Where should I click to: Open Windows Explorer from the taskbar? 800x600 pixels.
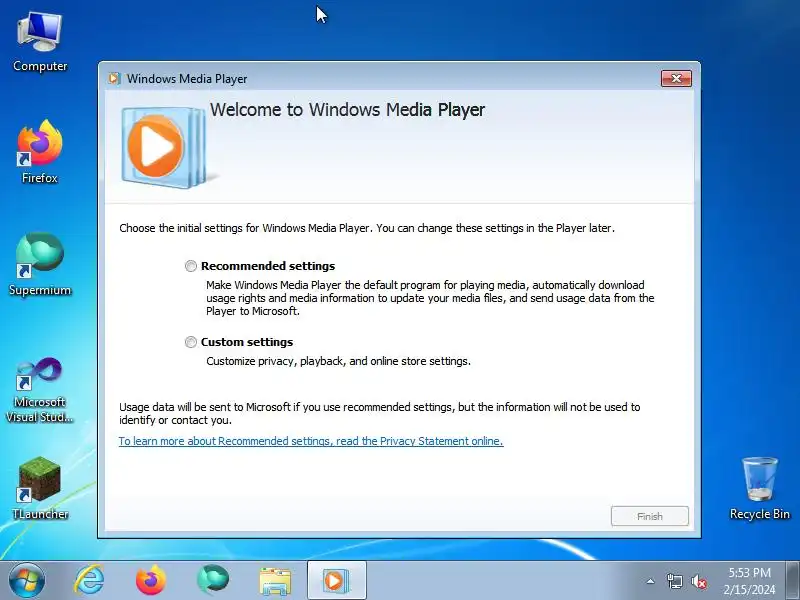pos(275,581)
